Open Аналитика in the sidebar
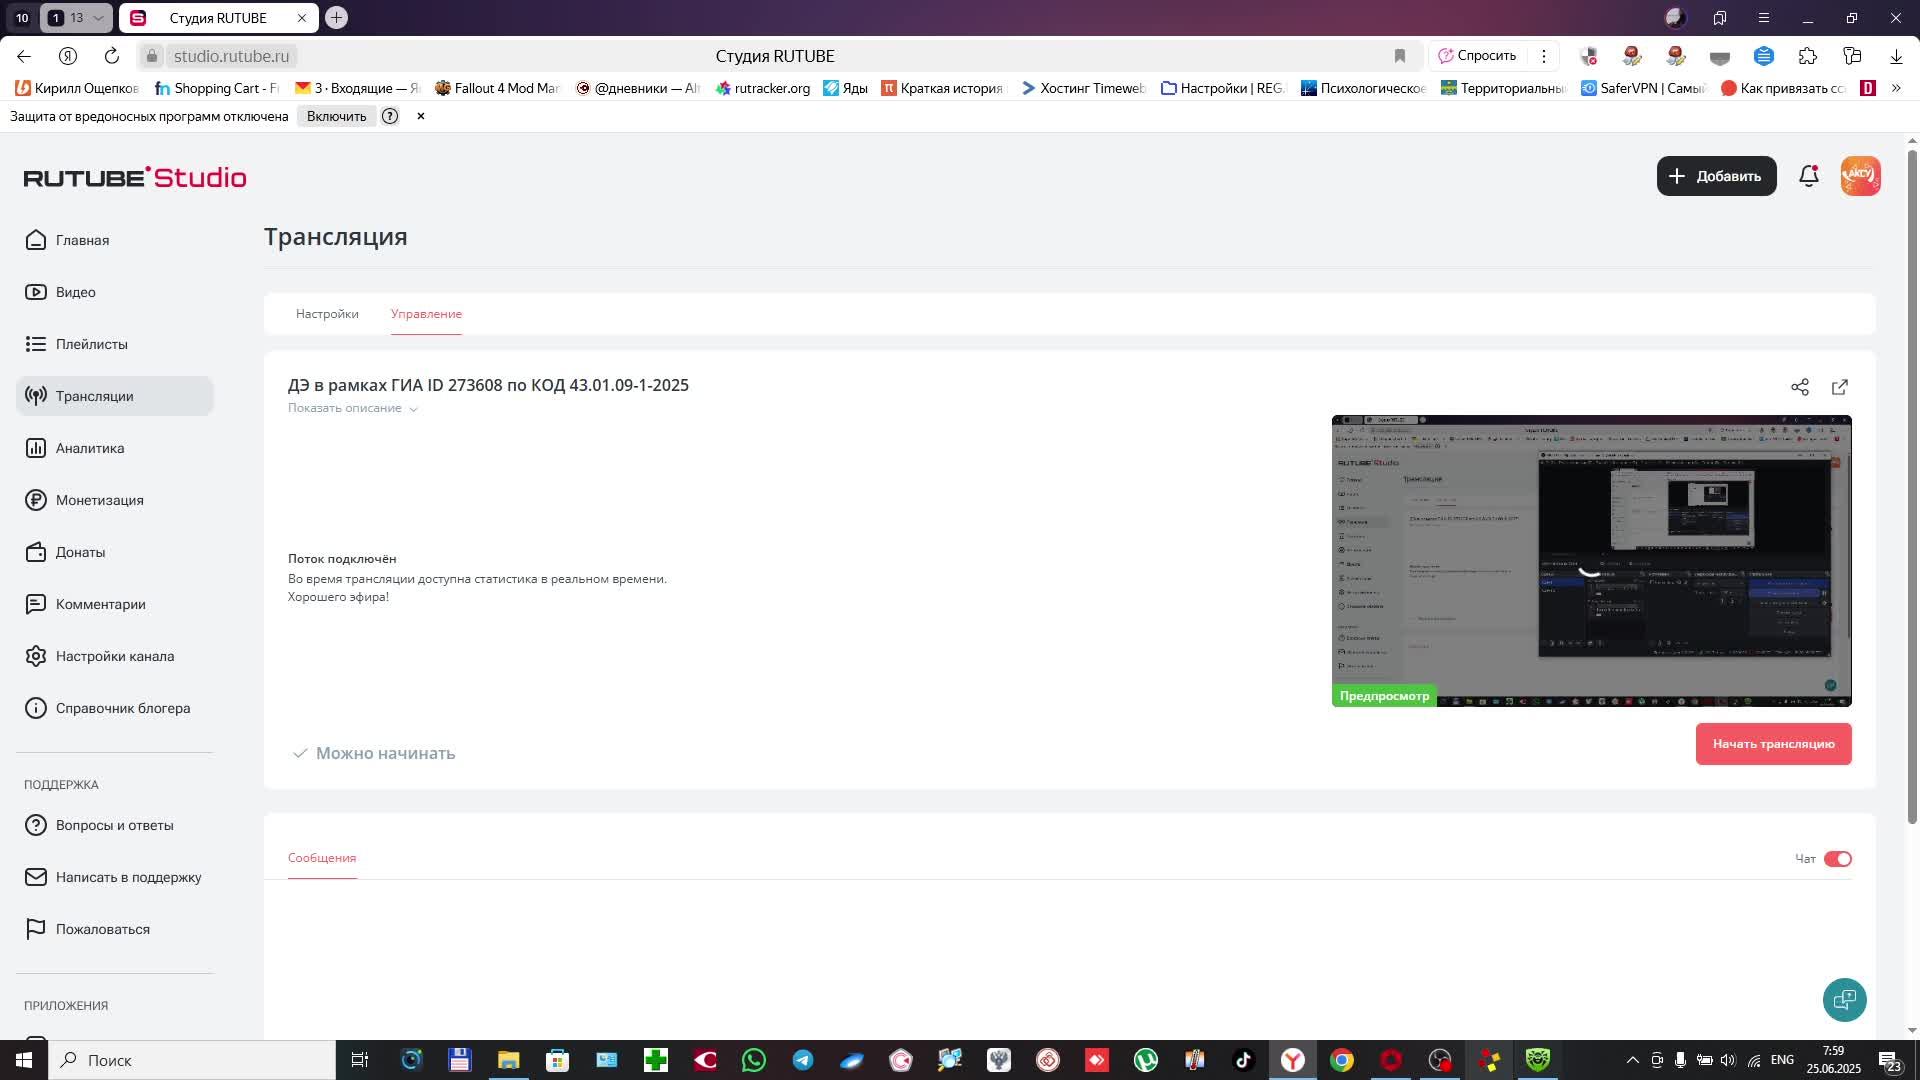 [x=90, y=448]
